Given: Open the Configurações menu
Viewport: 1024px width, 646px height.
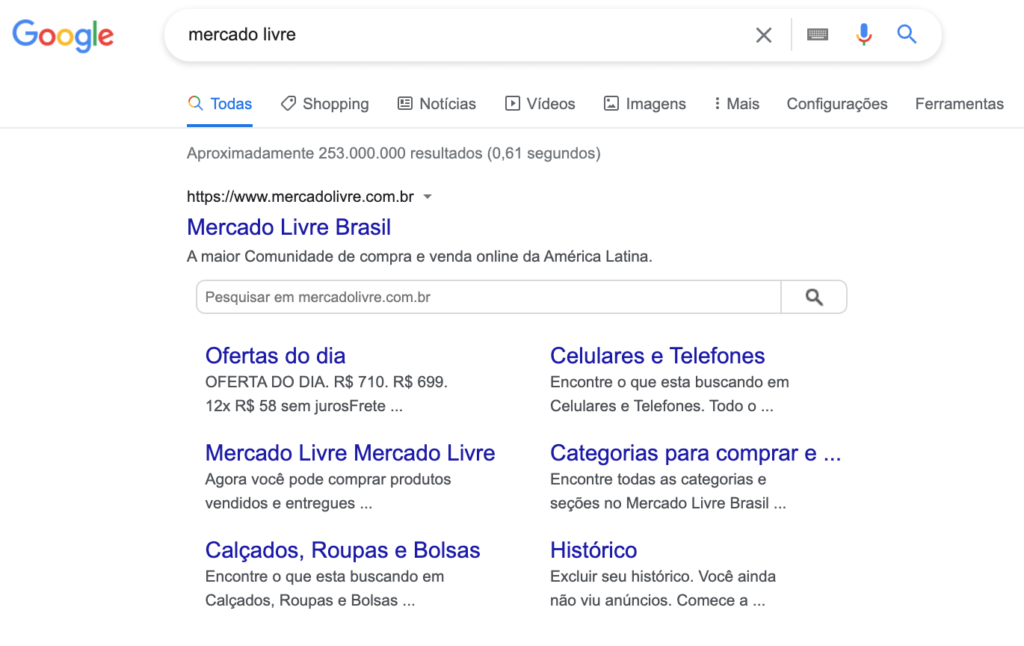Looking at the screenshot, I should (x=837, y=104).
